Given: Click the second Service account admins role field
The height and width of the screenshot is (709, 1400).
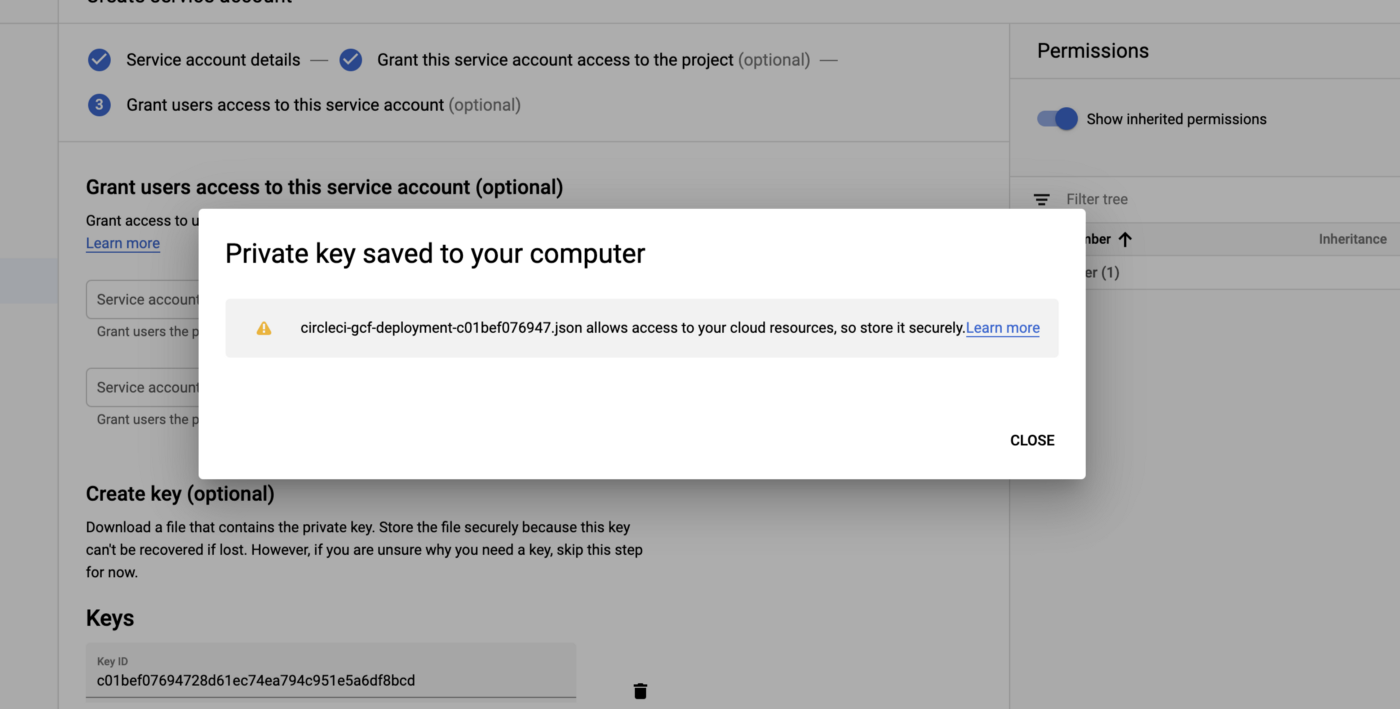Looking at the screenshot, I should 143,387.
